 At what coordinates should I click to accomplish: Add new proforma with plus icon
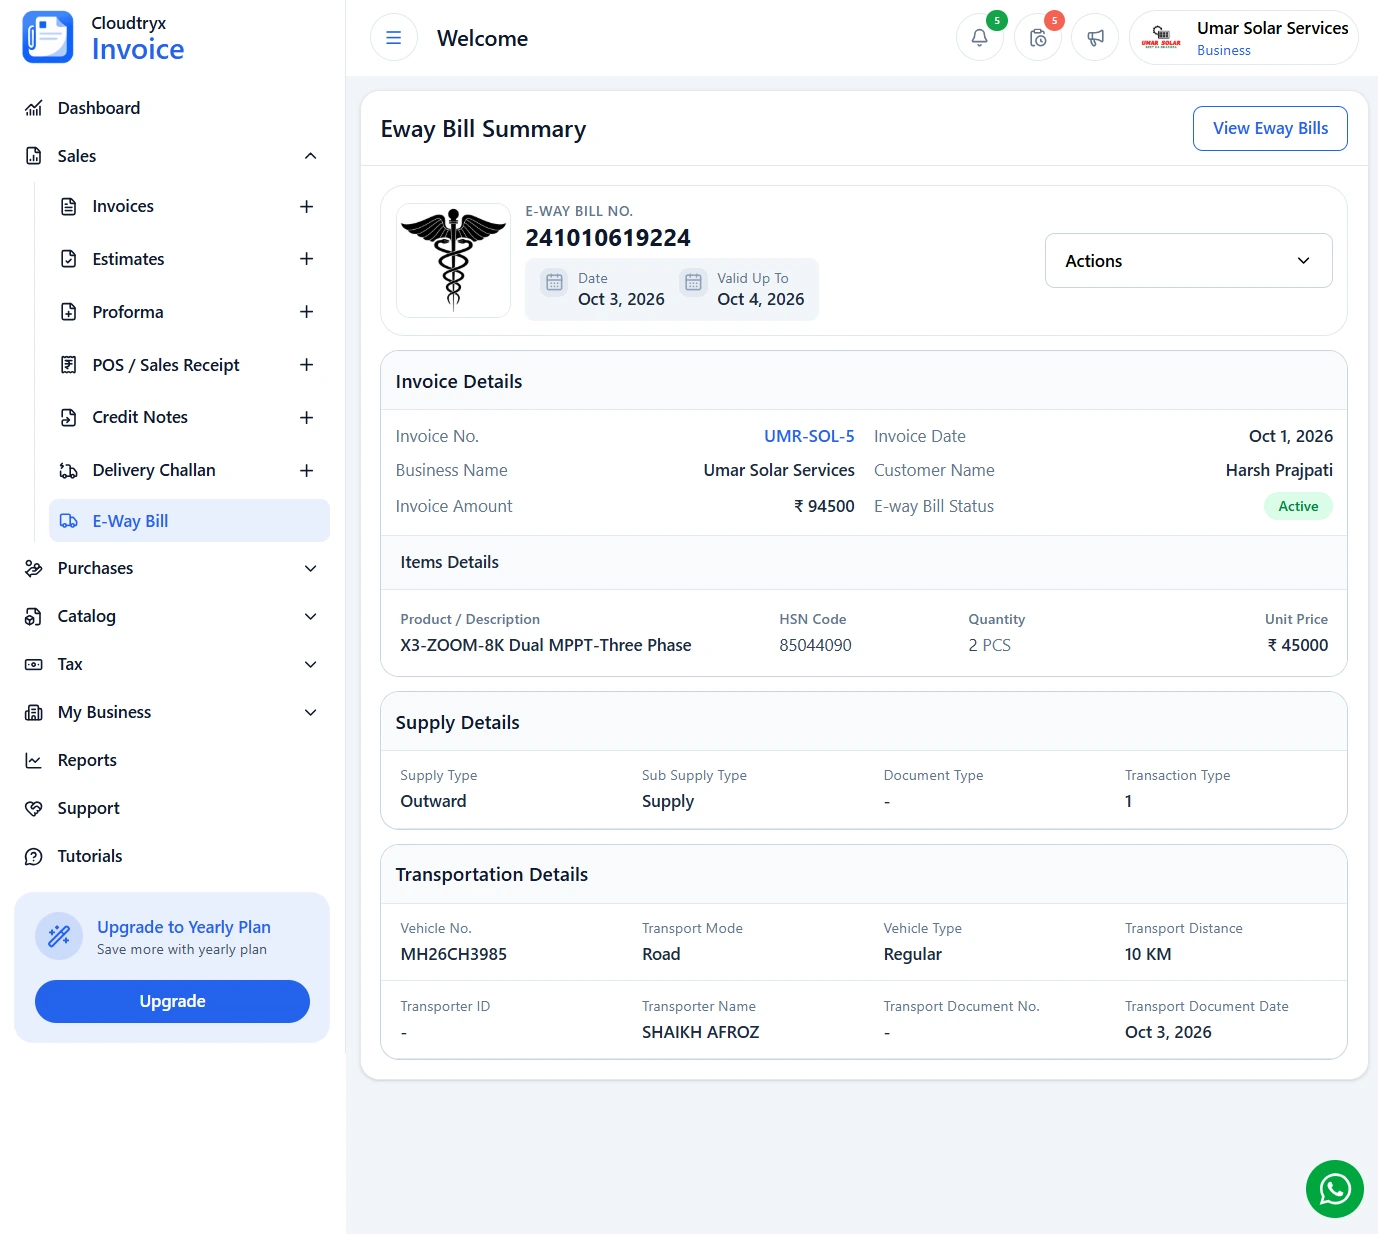(306, 312)
